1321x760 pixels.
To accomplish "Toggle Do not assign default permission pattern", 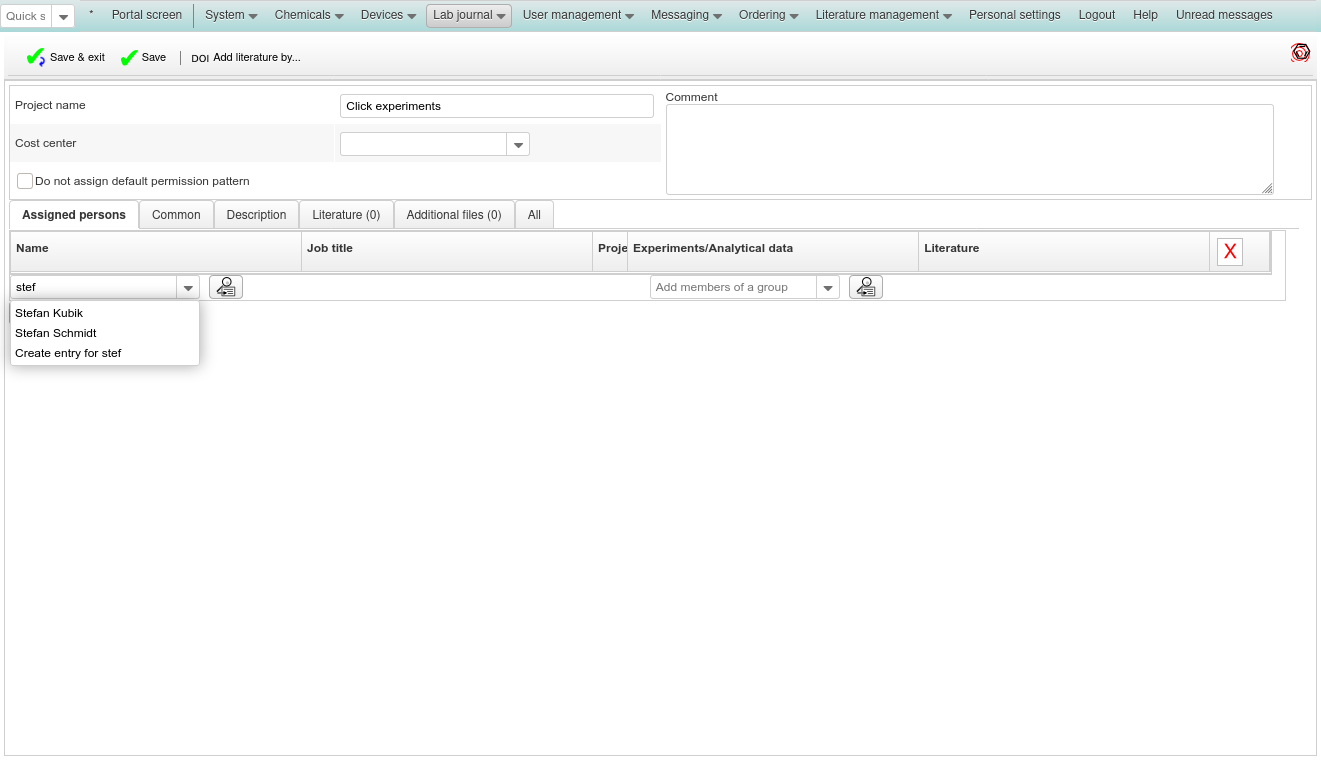I will (x=25, y=181).
